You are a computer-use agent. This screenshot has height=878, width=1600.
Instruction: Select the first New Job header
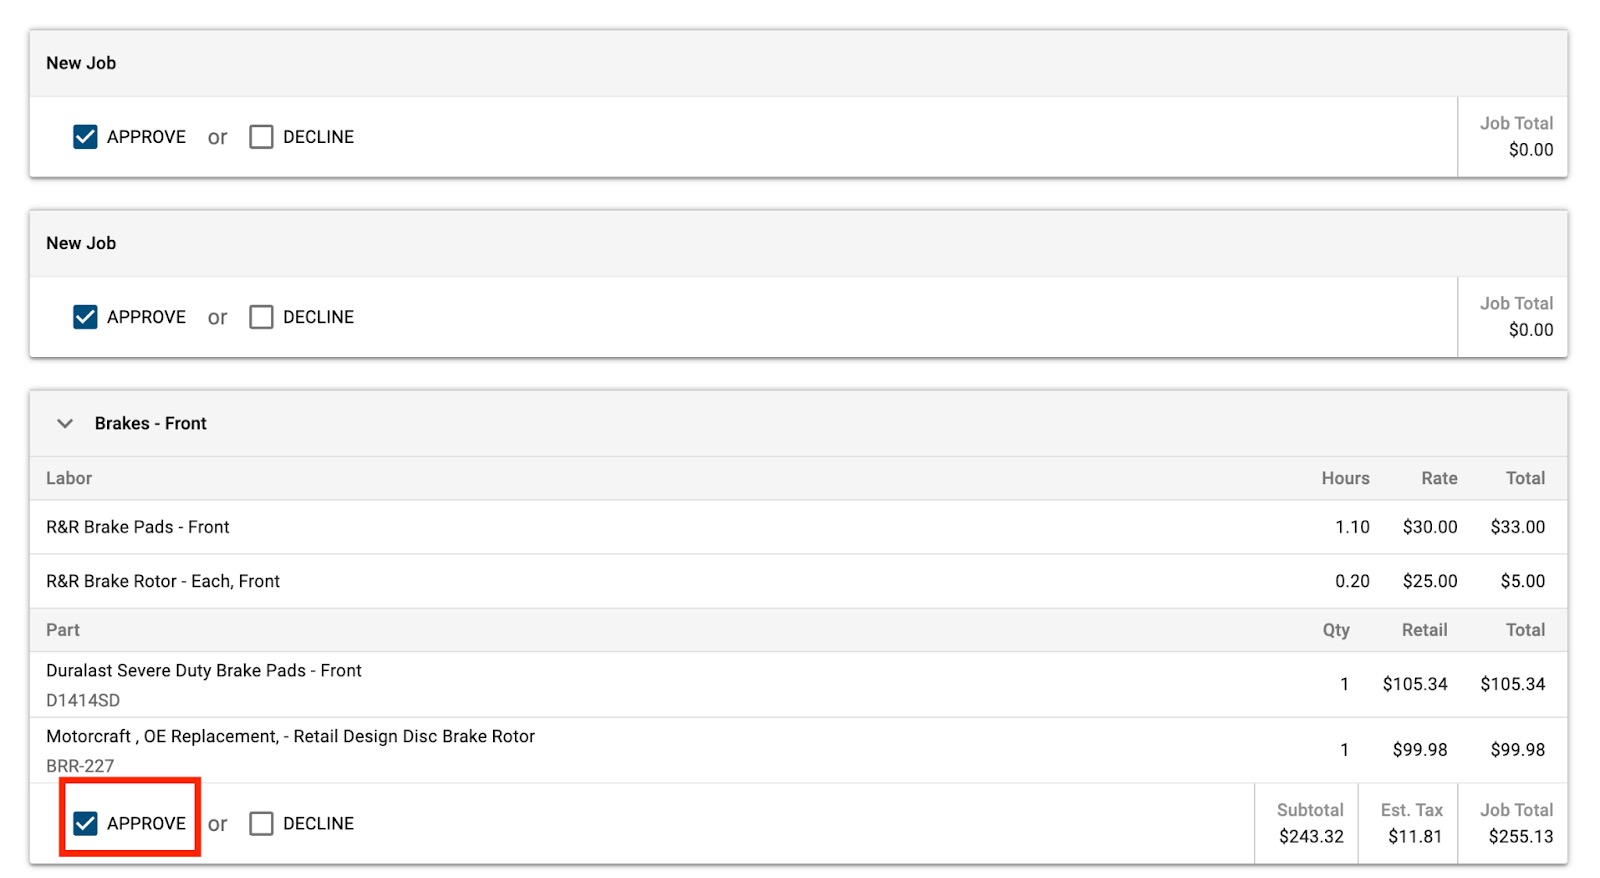tap(80, 62)
